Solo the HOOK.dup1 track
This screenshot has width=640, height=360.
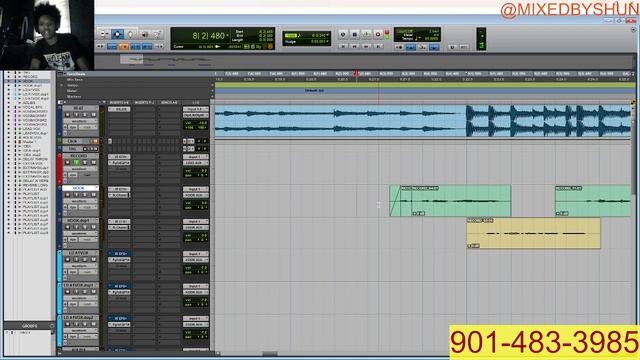[85, 227]
